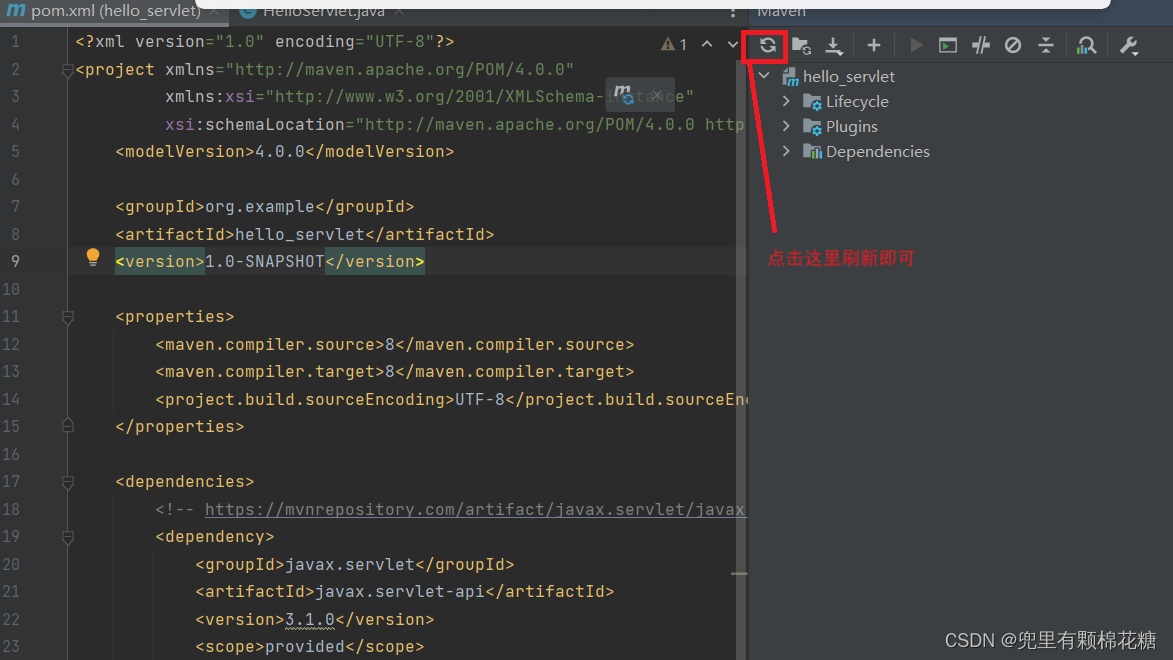Load Maven changes from floating popup

click(623, 94)
